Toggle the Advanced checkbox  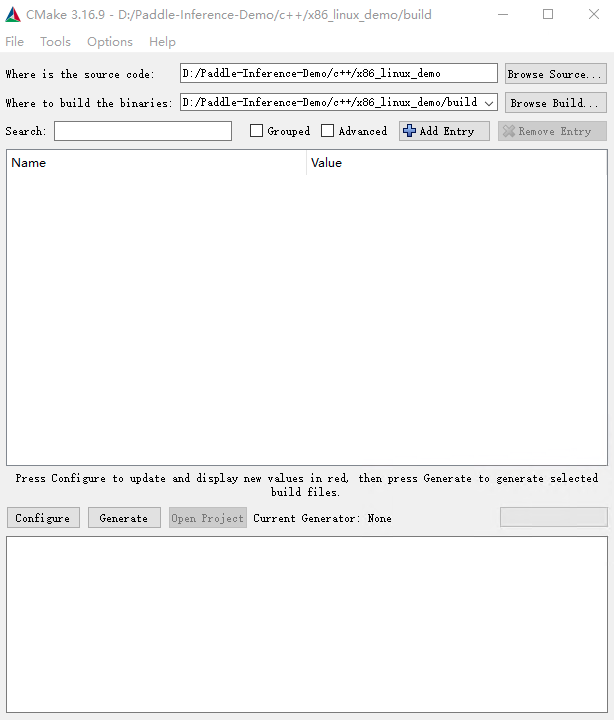pyautogui.click(x=328, y=131)
